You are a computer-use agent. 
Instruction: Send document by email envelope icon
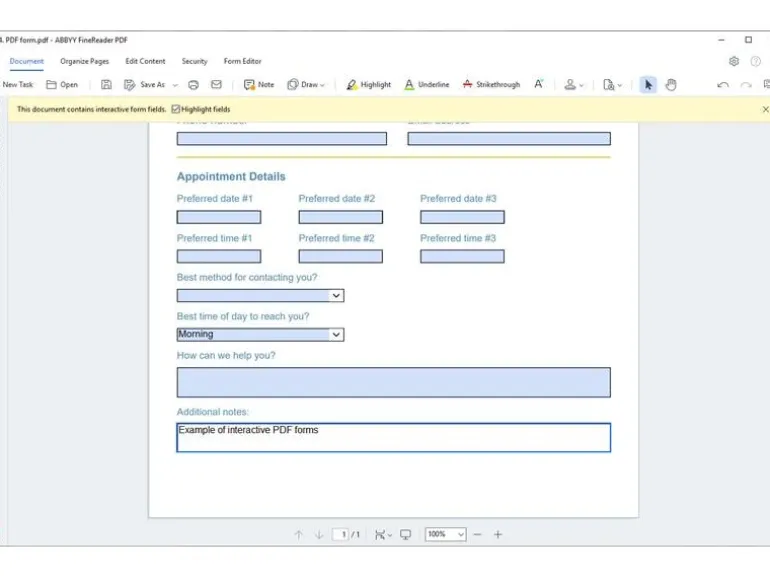(x=216, y=84)
